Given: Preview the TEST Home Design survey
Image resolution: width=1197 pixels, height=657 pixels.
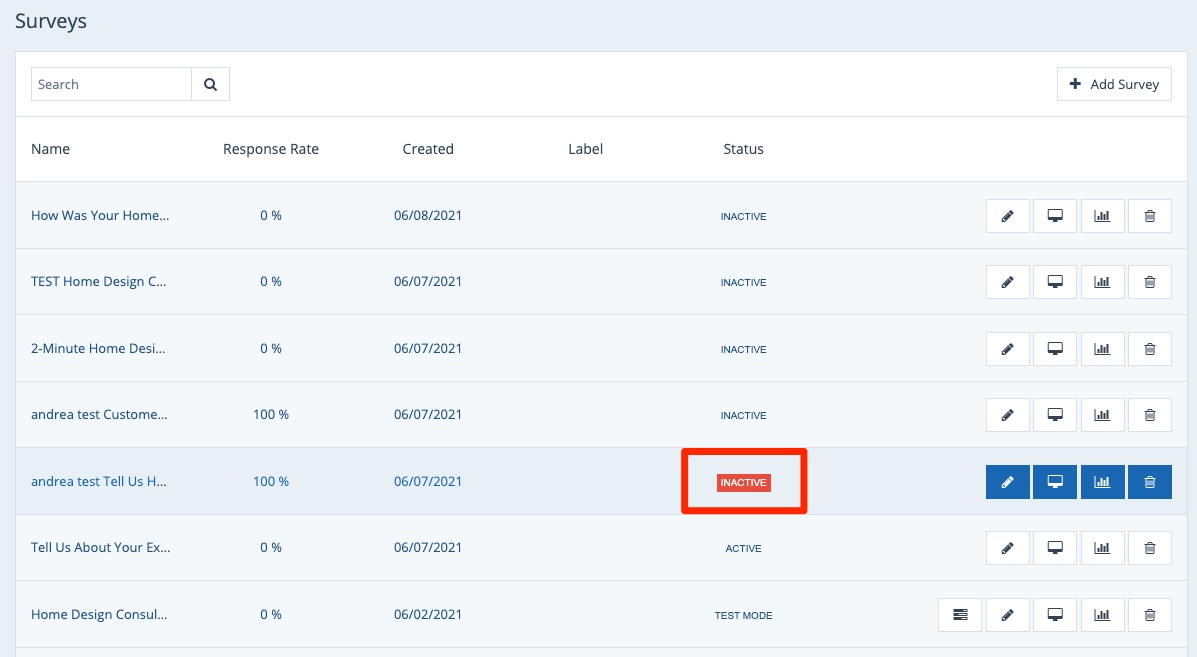Looking at the screenshot, I should (1054, 282).
